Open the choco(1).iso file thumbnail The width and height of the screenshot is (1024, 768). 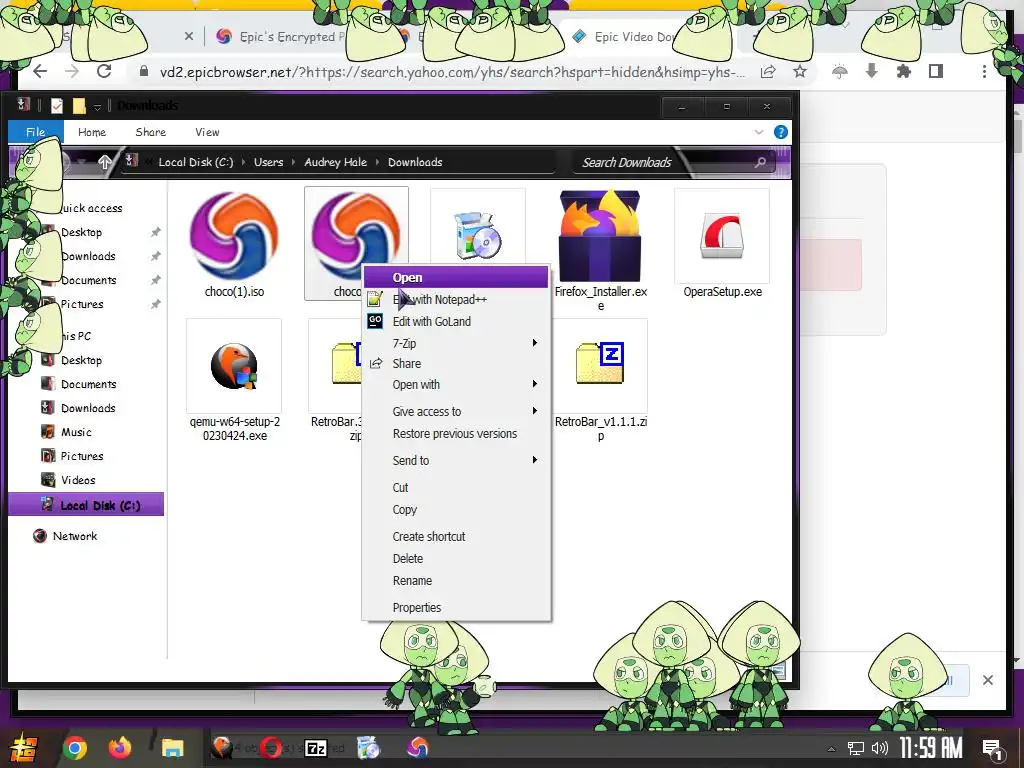coord(234,235)
